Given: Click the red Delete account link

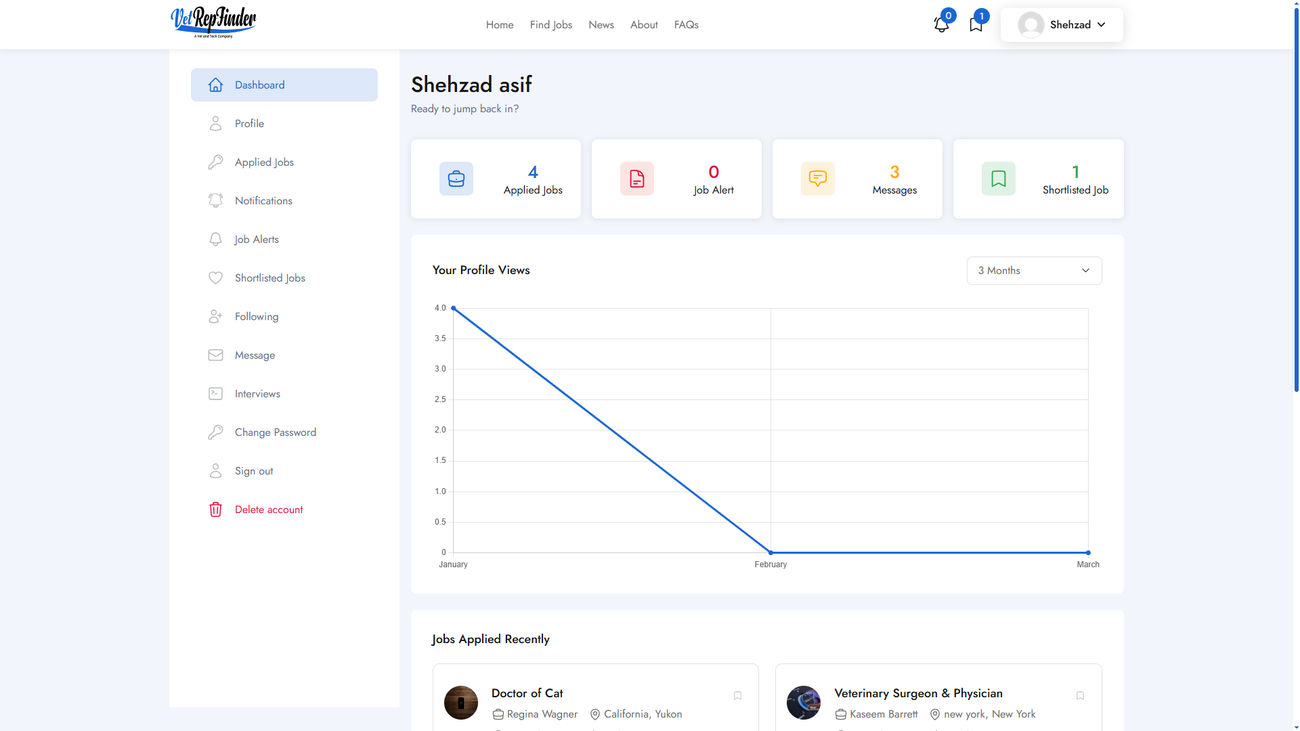Looking at the screenshot, I should click(269, 510).
